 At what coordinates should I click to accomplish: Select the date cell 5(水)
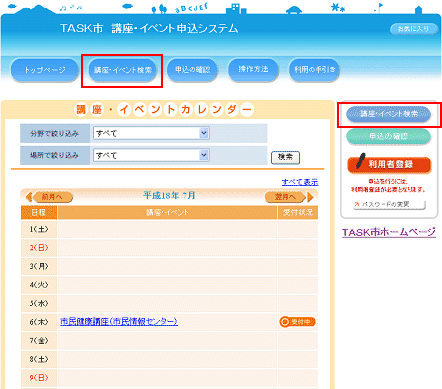pos(39,304)
